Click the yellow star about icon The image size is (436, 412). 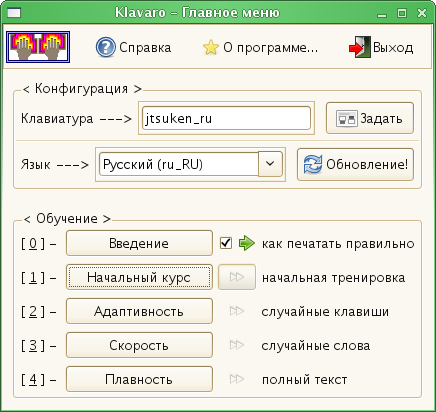click(211, 47)
